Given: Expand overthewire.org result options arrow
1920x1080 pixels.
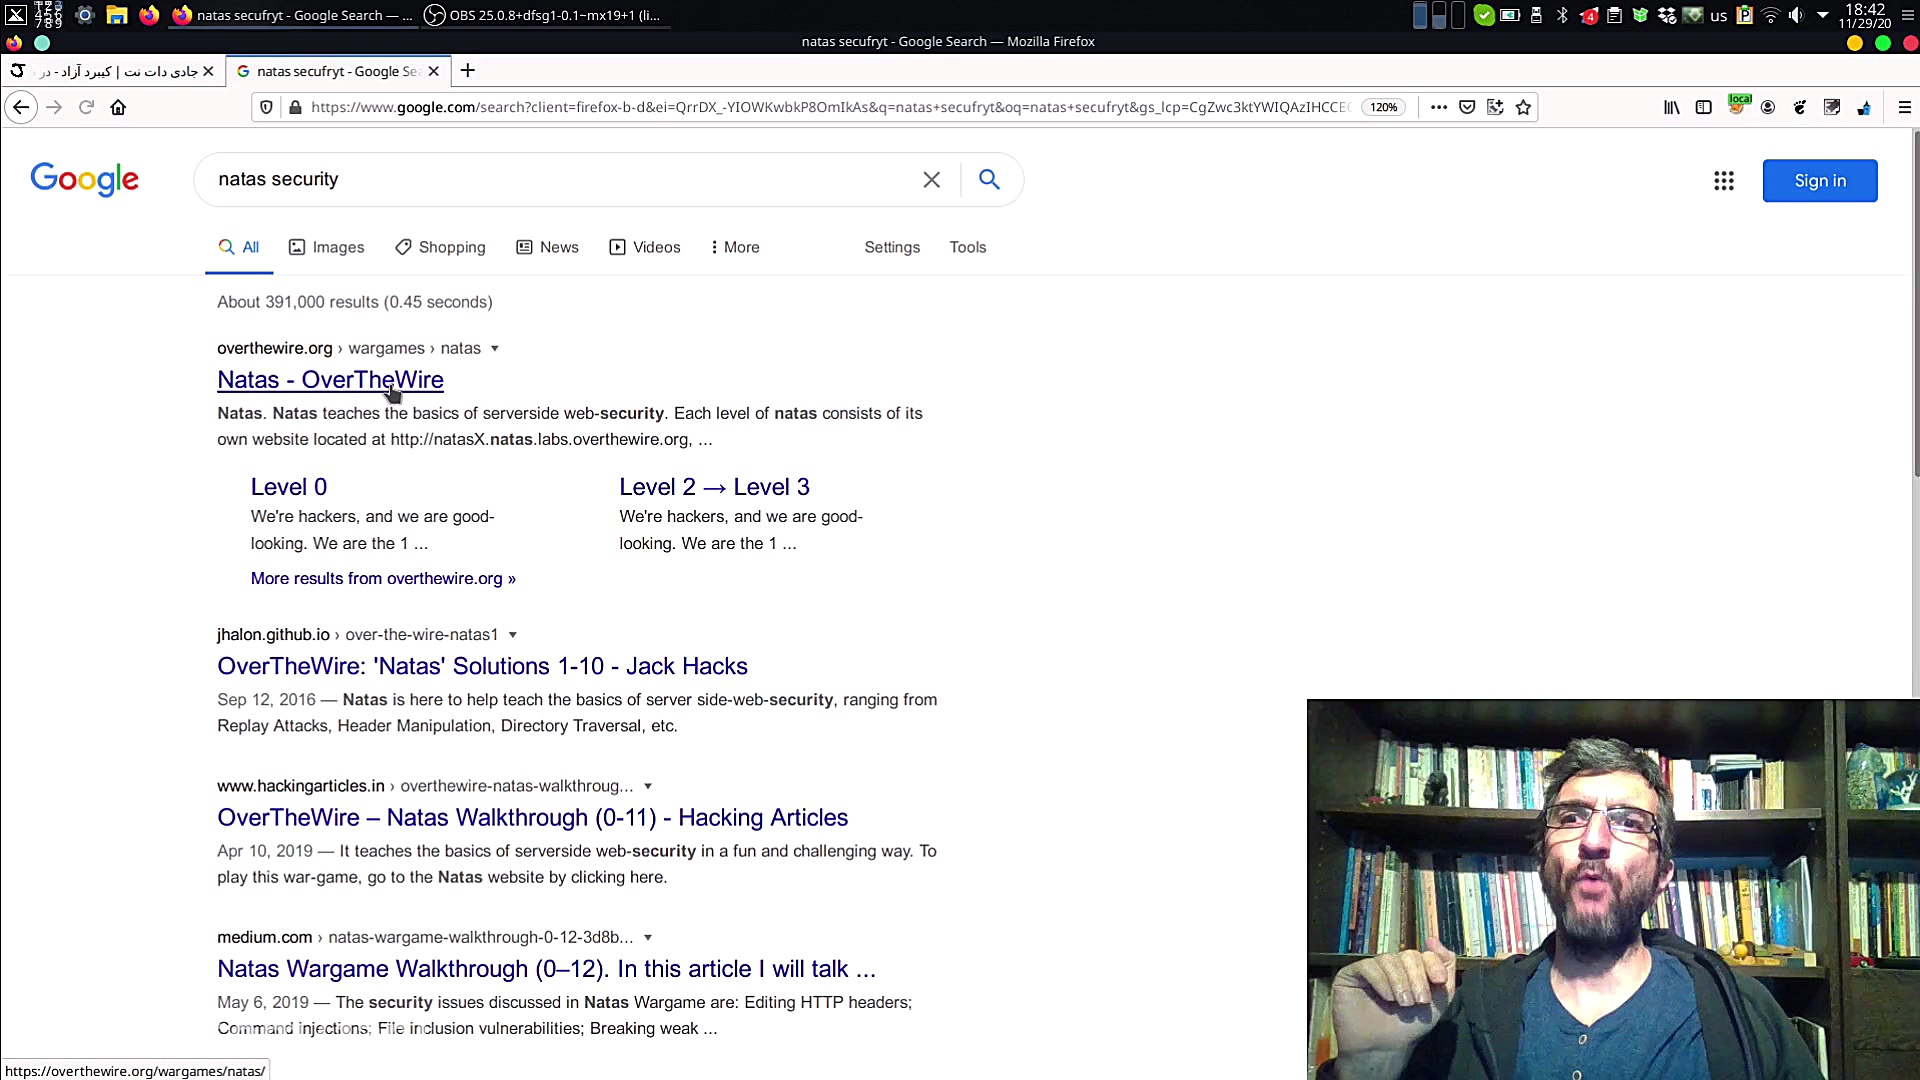Looking at the screenshot, I should (x=495, y=349).
